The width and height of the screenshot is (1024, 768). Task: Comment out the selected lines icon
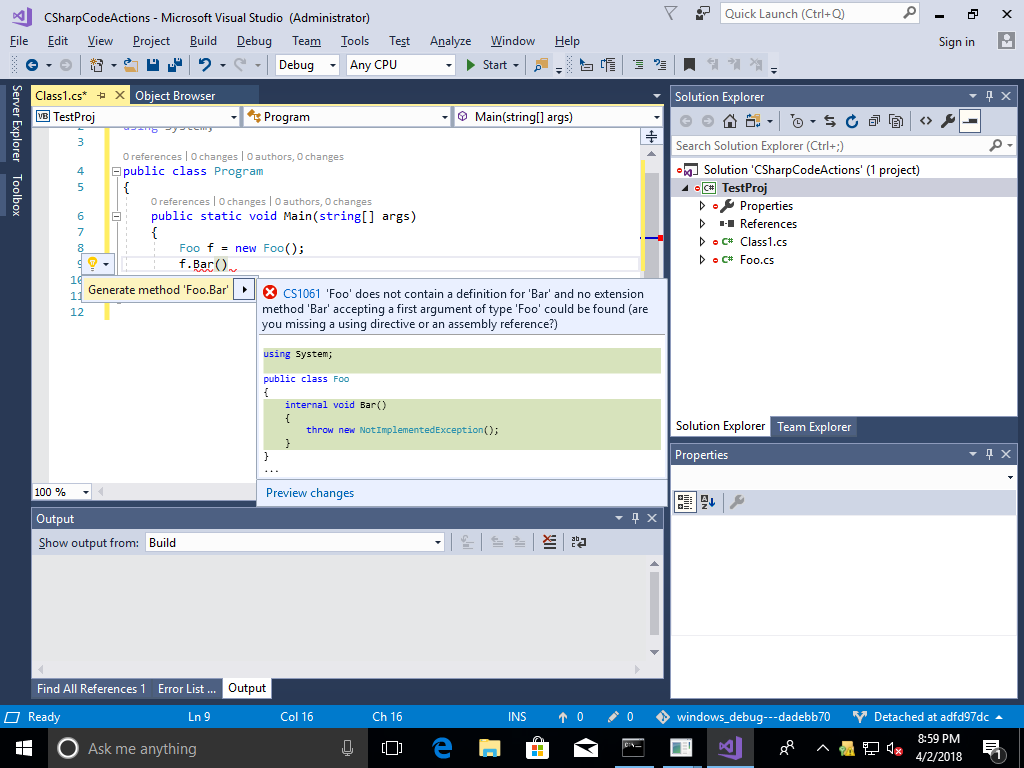638,65
